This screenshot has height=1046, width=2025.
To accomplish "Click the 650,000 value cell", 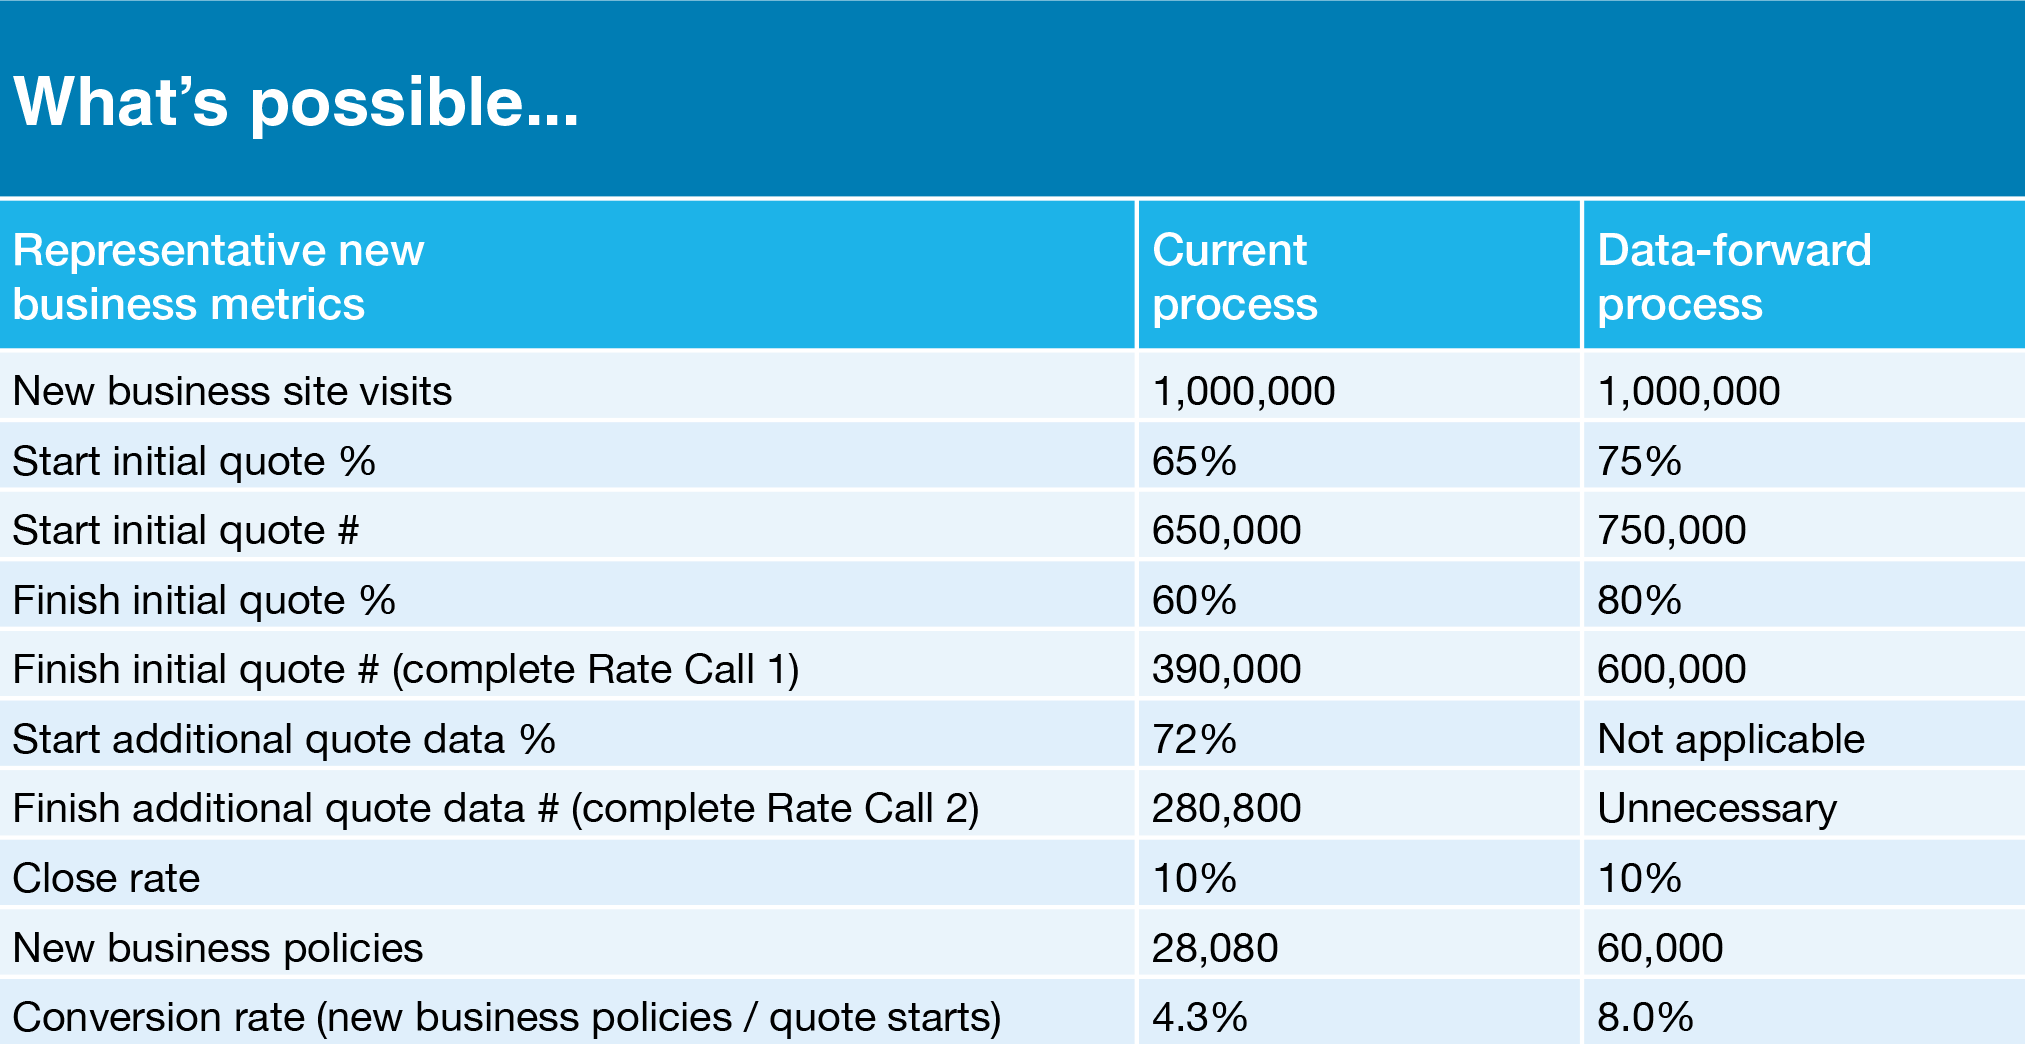I will coord(1226,530).
